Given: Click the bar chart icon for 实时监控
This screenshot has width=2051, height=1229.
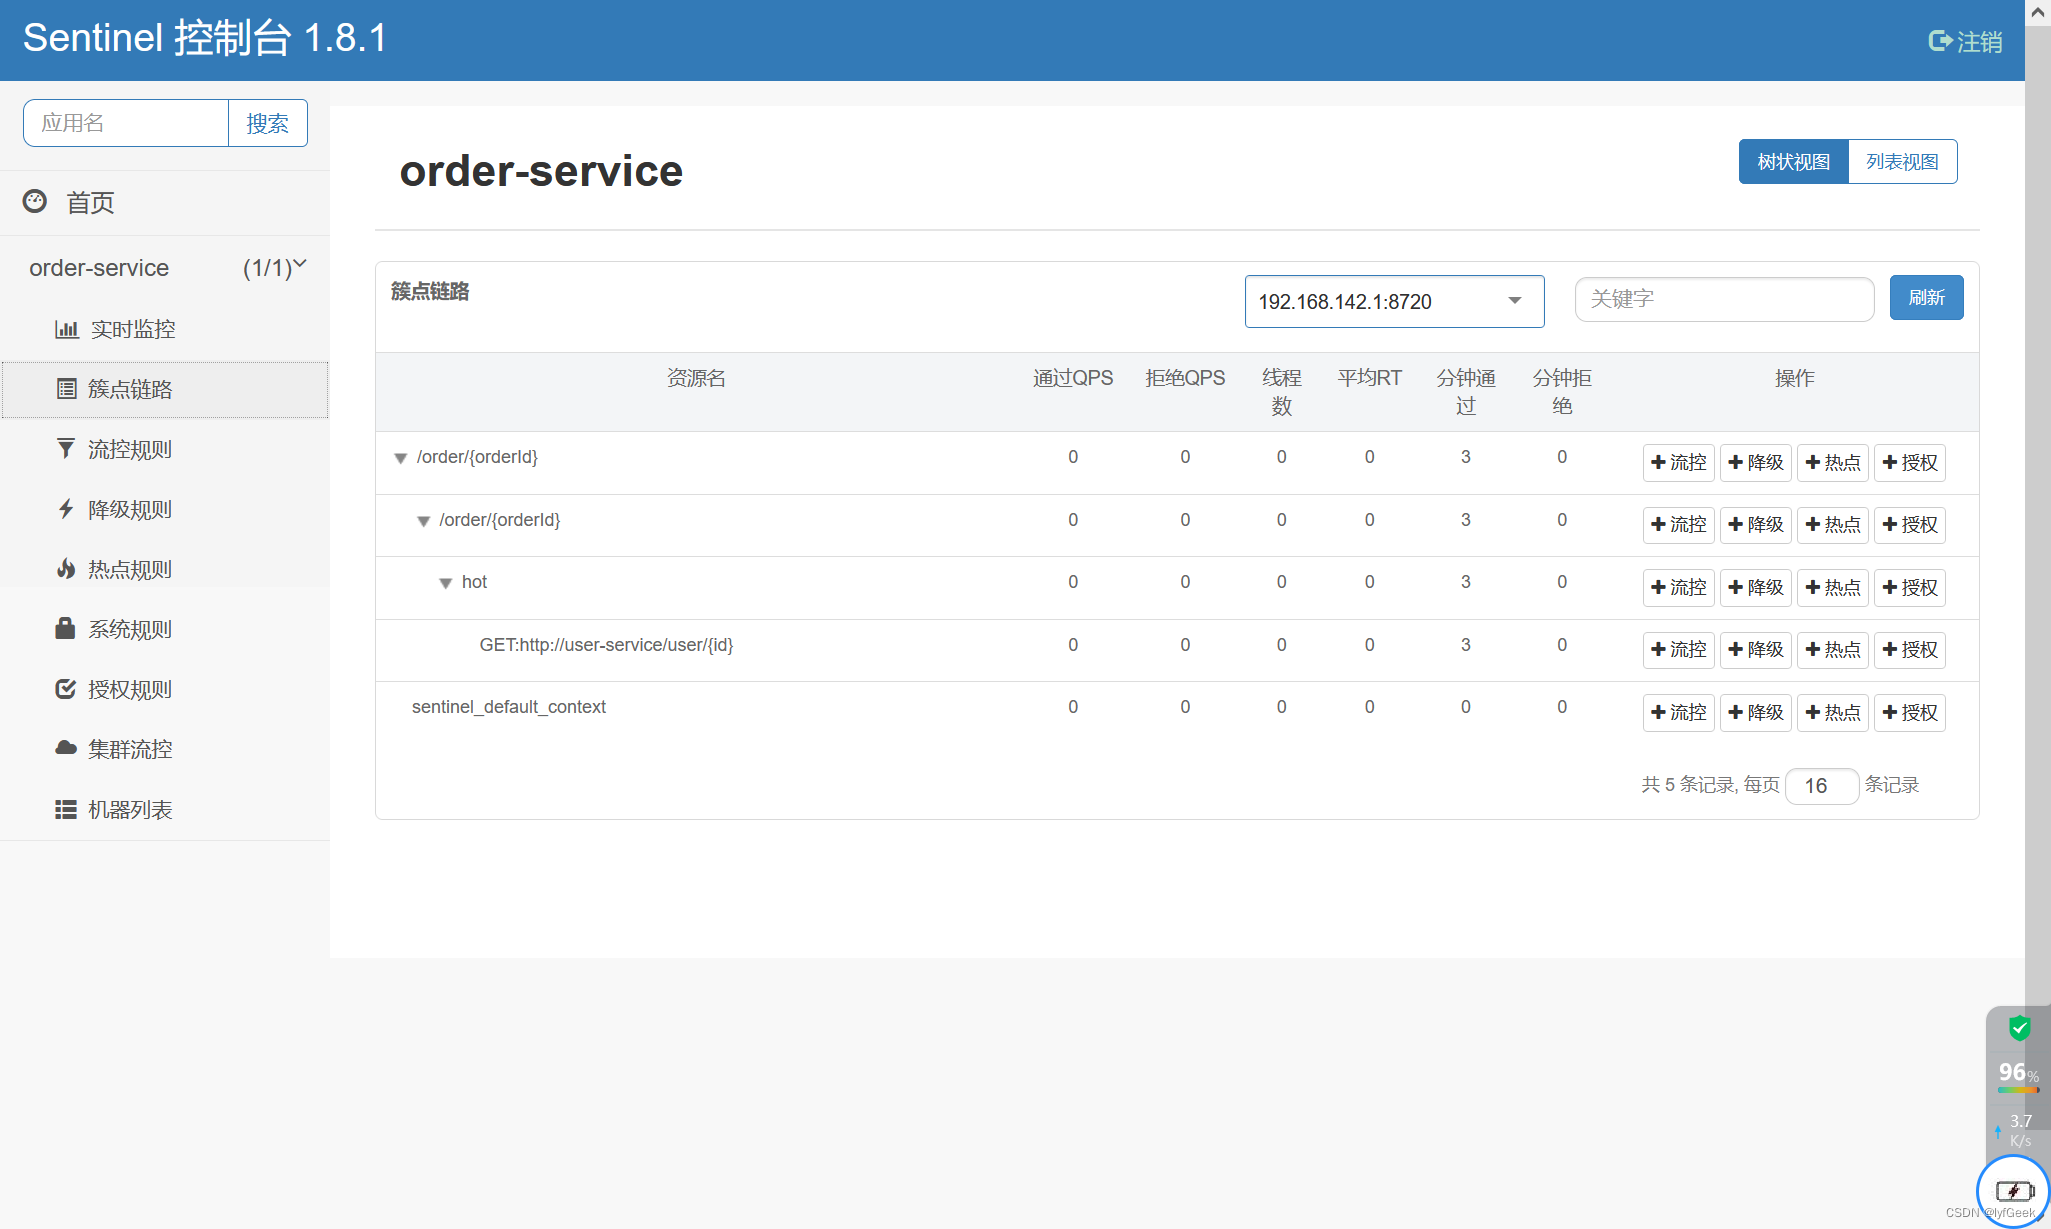Looking at the screenshot, I should (67, 329).
